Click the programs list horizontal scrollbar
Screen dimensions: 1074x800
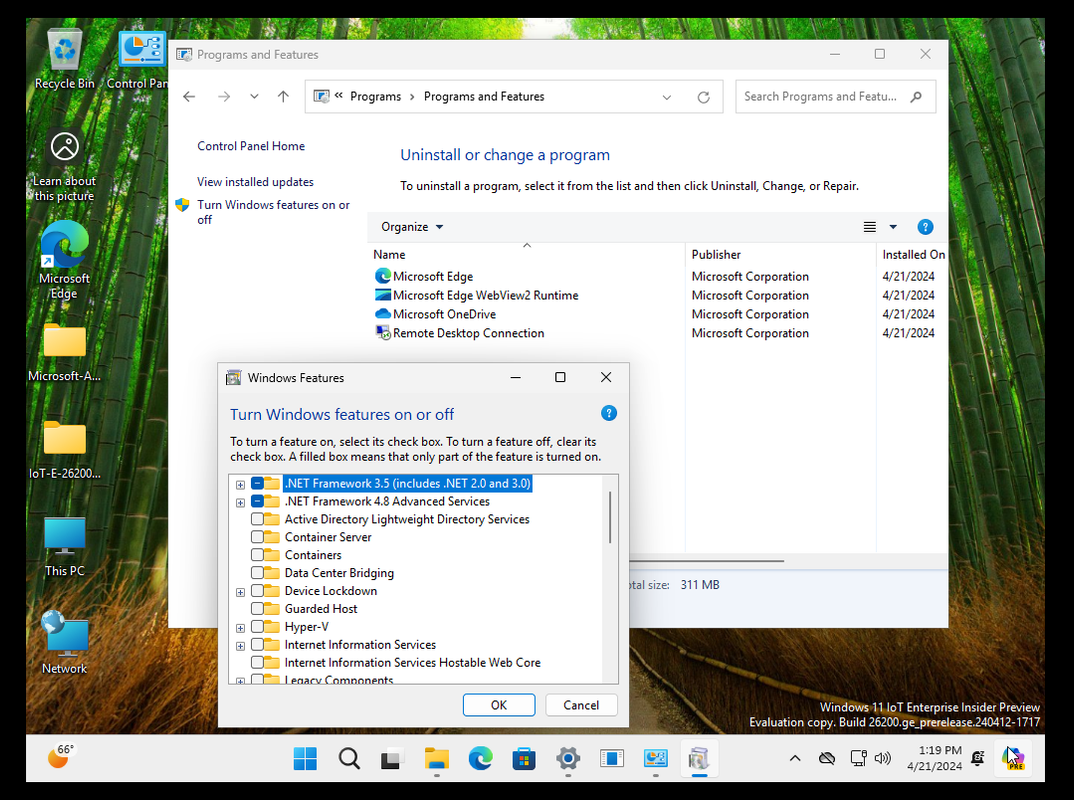pos(706,561)
